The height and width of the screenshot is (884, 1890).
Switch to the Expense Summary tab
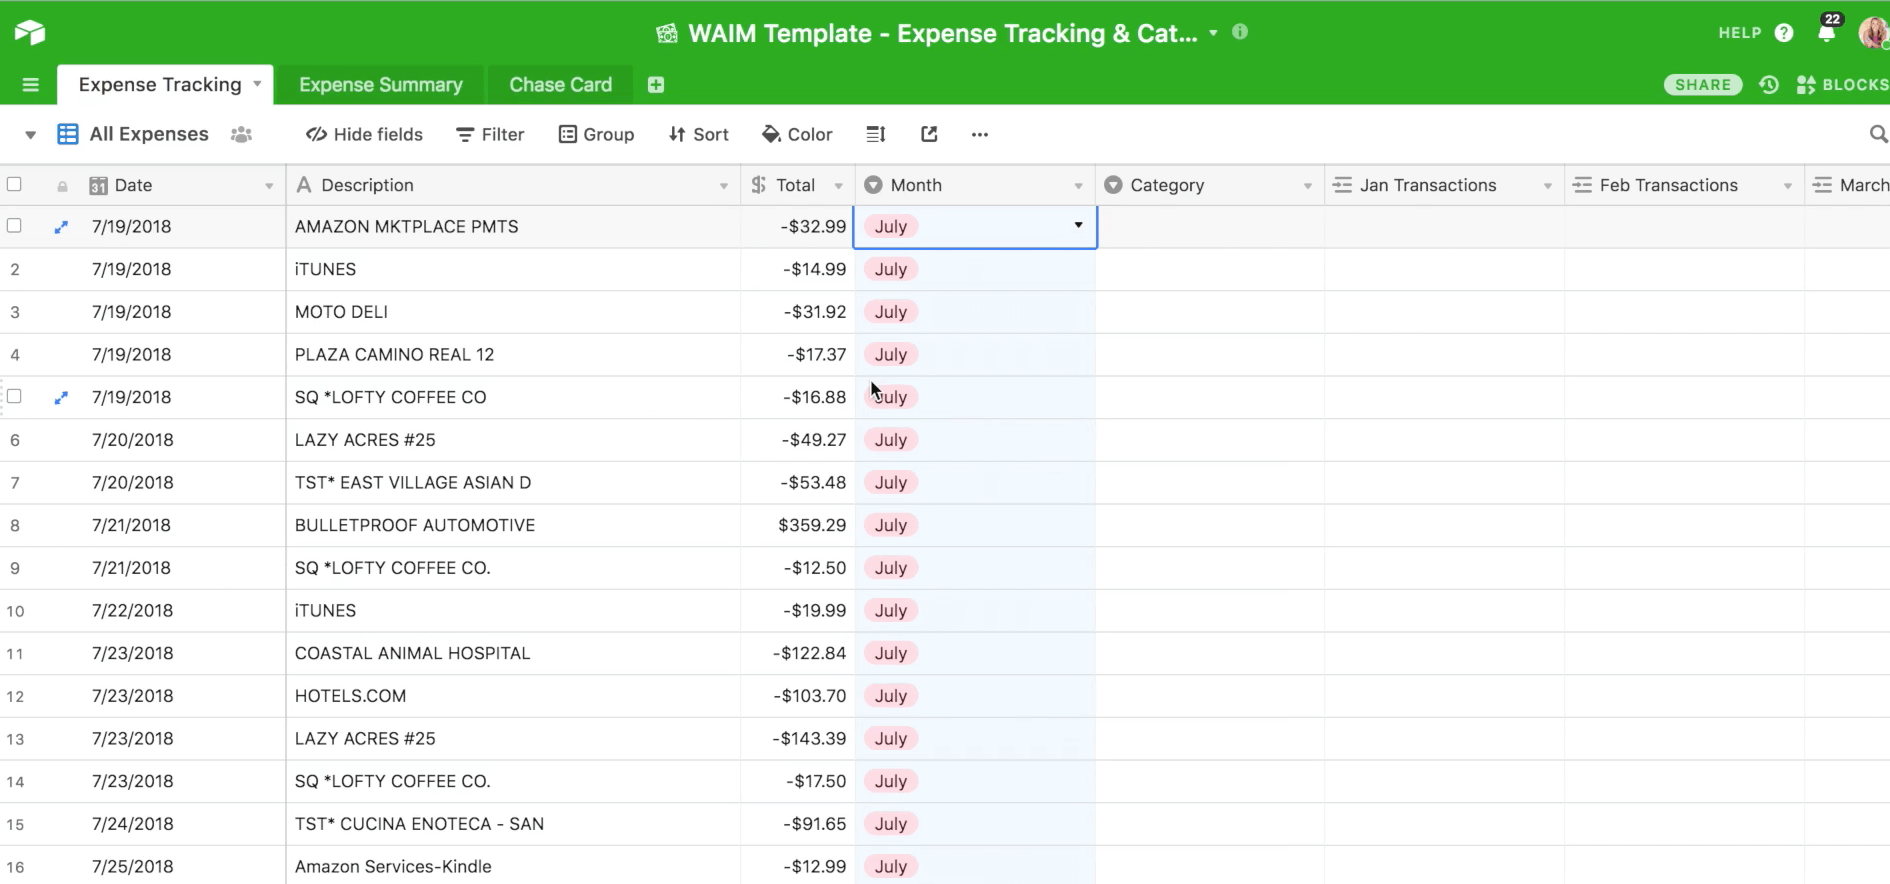(380, 85)
